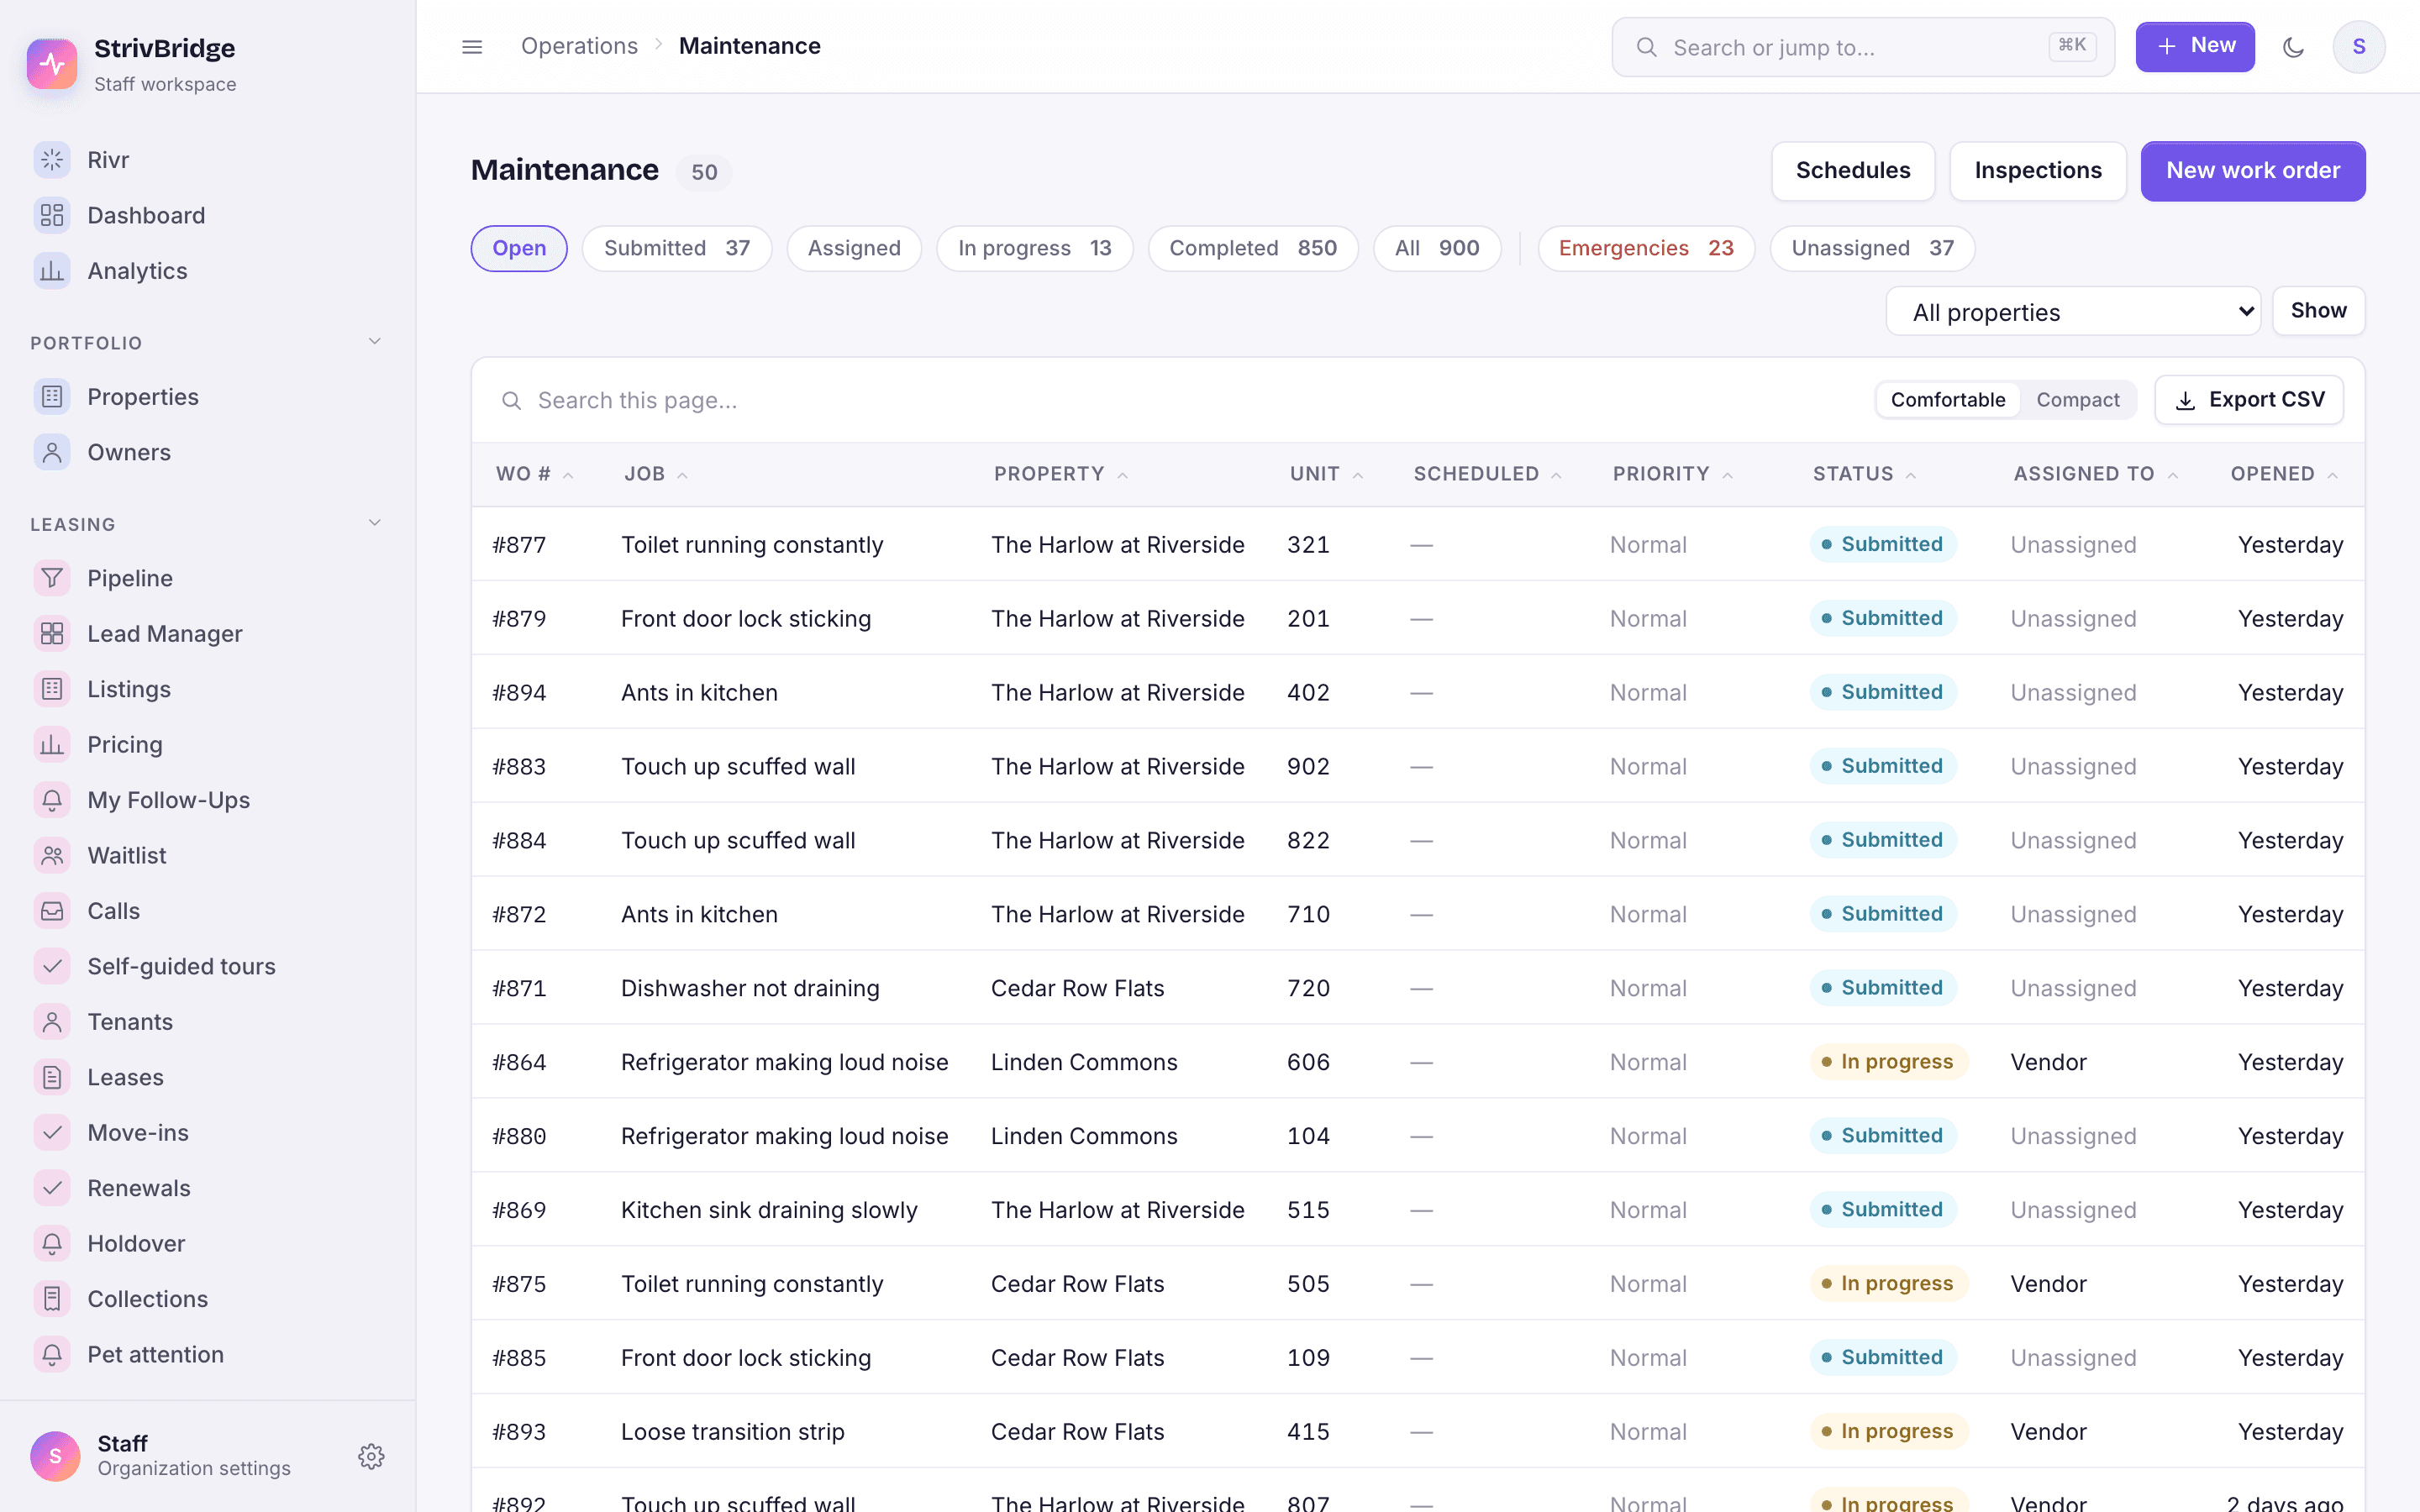Select Comfortable table density

1947,400
